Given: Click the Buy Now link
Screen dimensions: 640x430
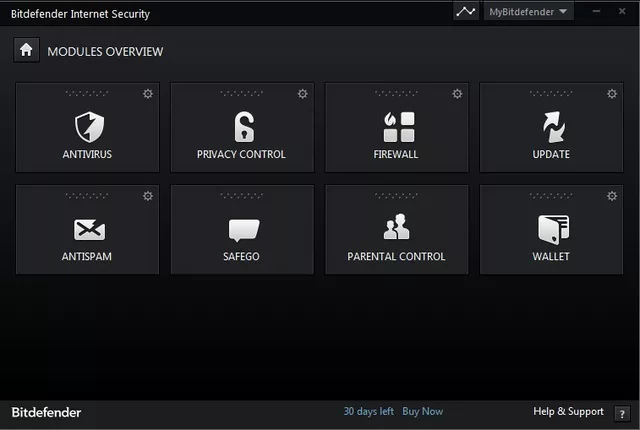Looking at the screenshot, I should click(422, 411).
